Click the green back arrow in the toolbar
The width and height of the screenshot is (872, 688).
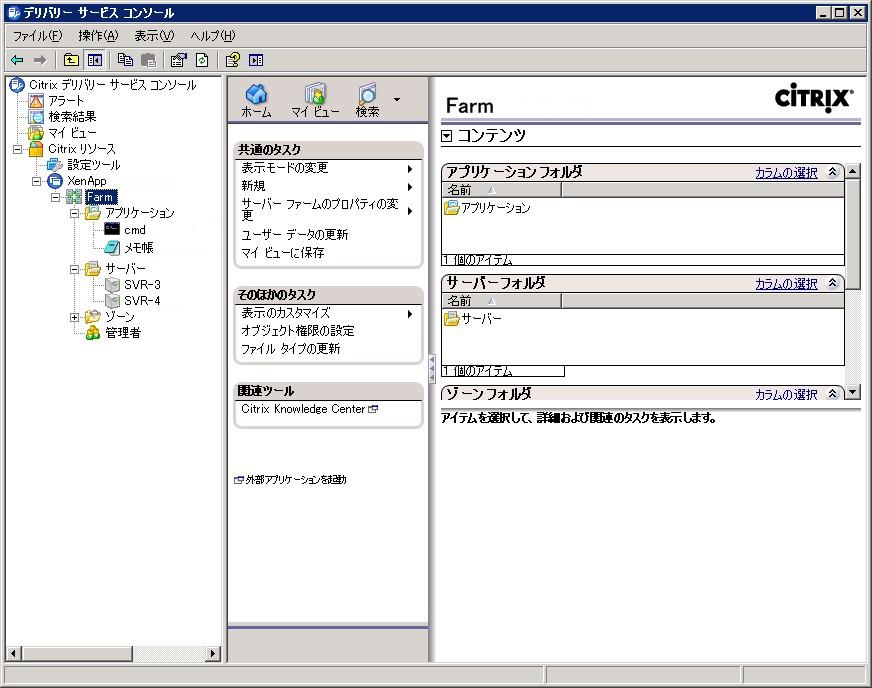pyautogui.click(x=17, y=60)
